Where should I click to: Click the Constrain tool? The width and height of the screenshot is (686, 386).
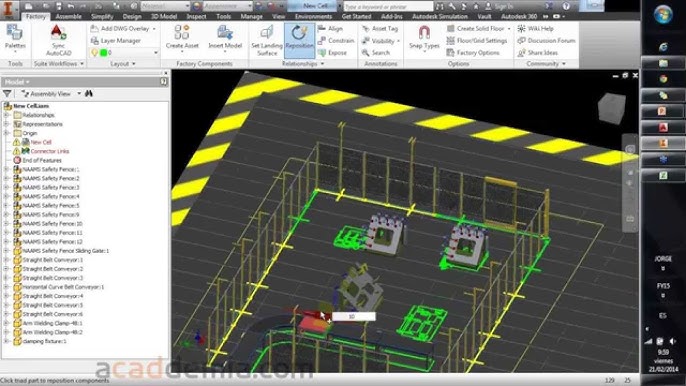pos(336,41)
